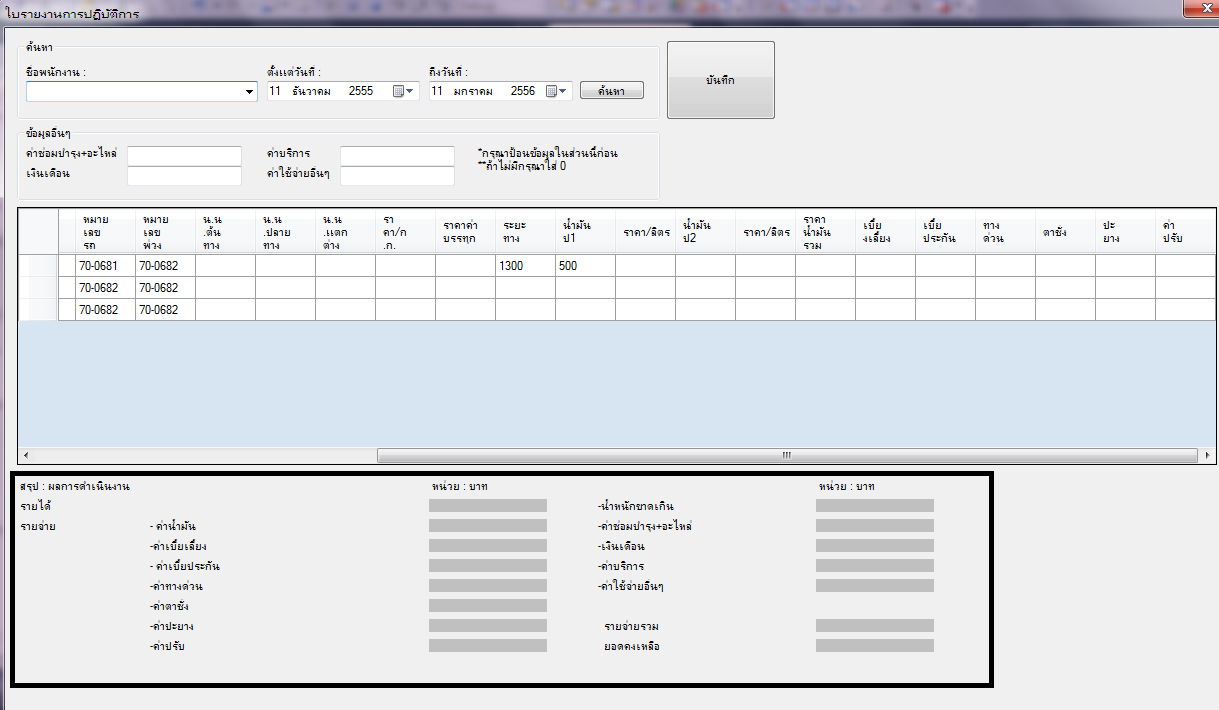Click the น้ำหนักขาด-เกิน value box in the summary
This screenshot has height=710, width=1219.
coord(875,506)
